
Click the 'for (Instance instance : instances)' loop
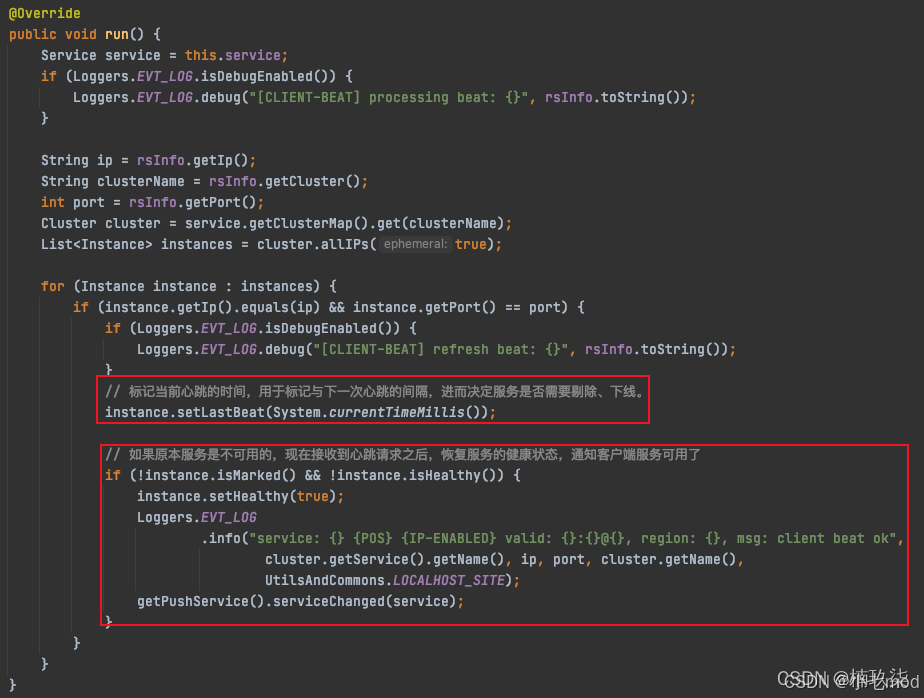180,287
